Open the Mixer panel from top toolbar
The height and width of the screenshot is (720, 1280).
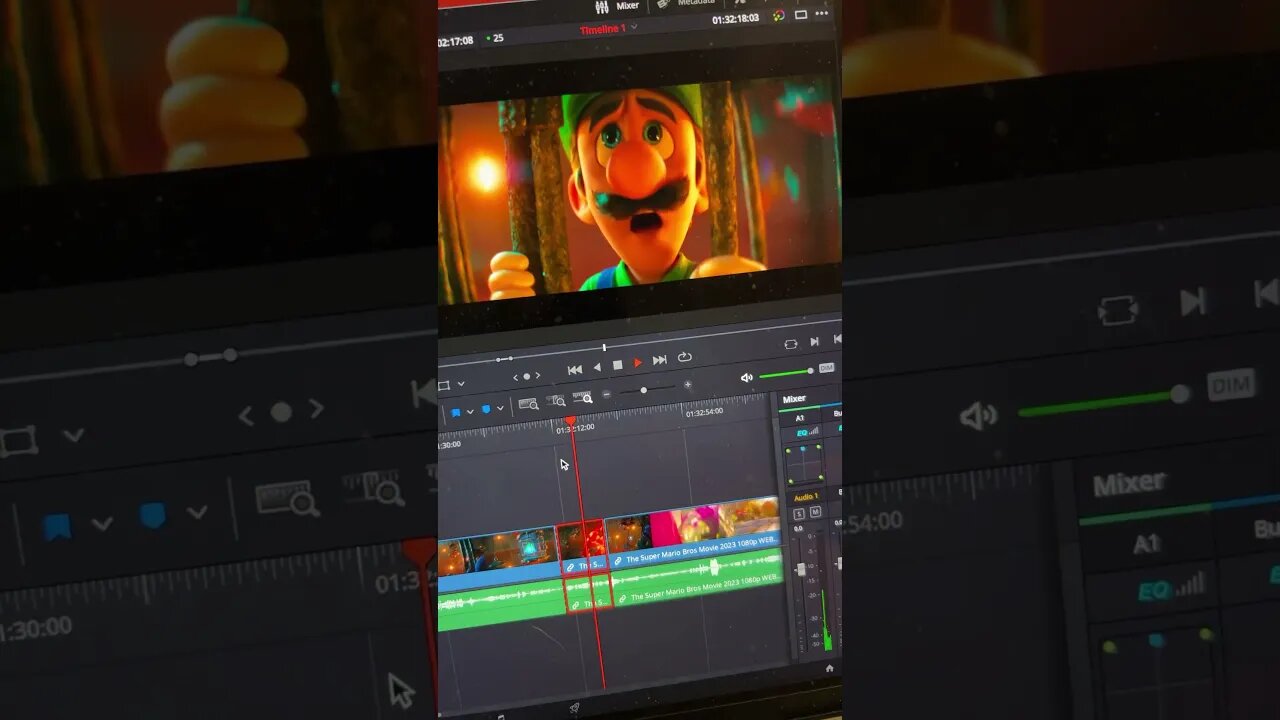point(616,6)
